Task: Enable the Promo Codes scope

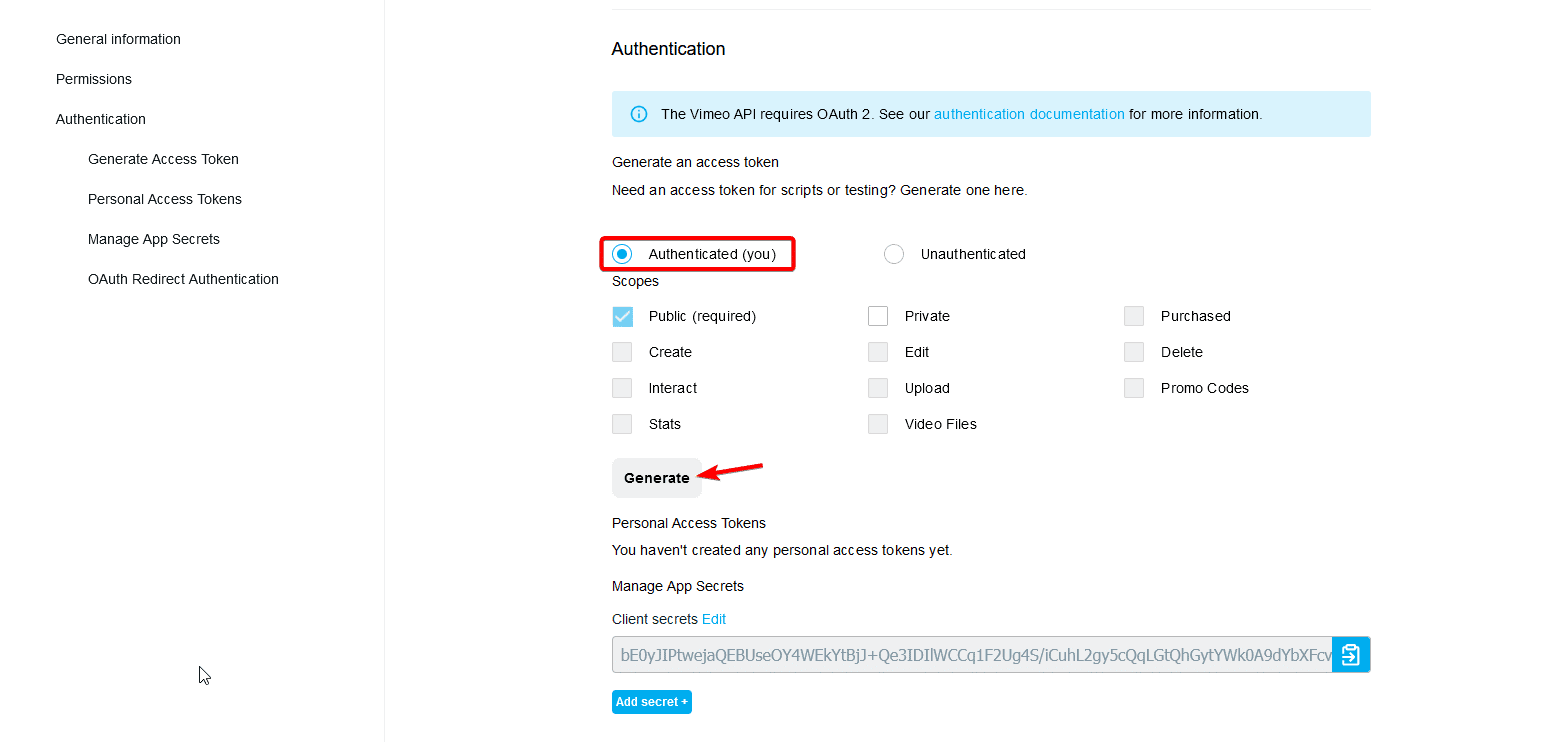Action: coord(1134,388)
